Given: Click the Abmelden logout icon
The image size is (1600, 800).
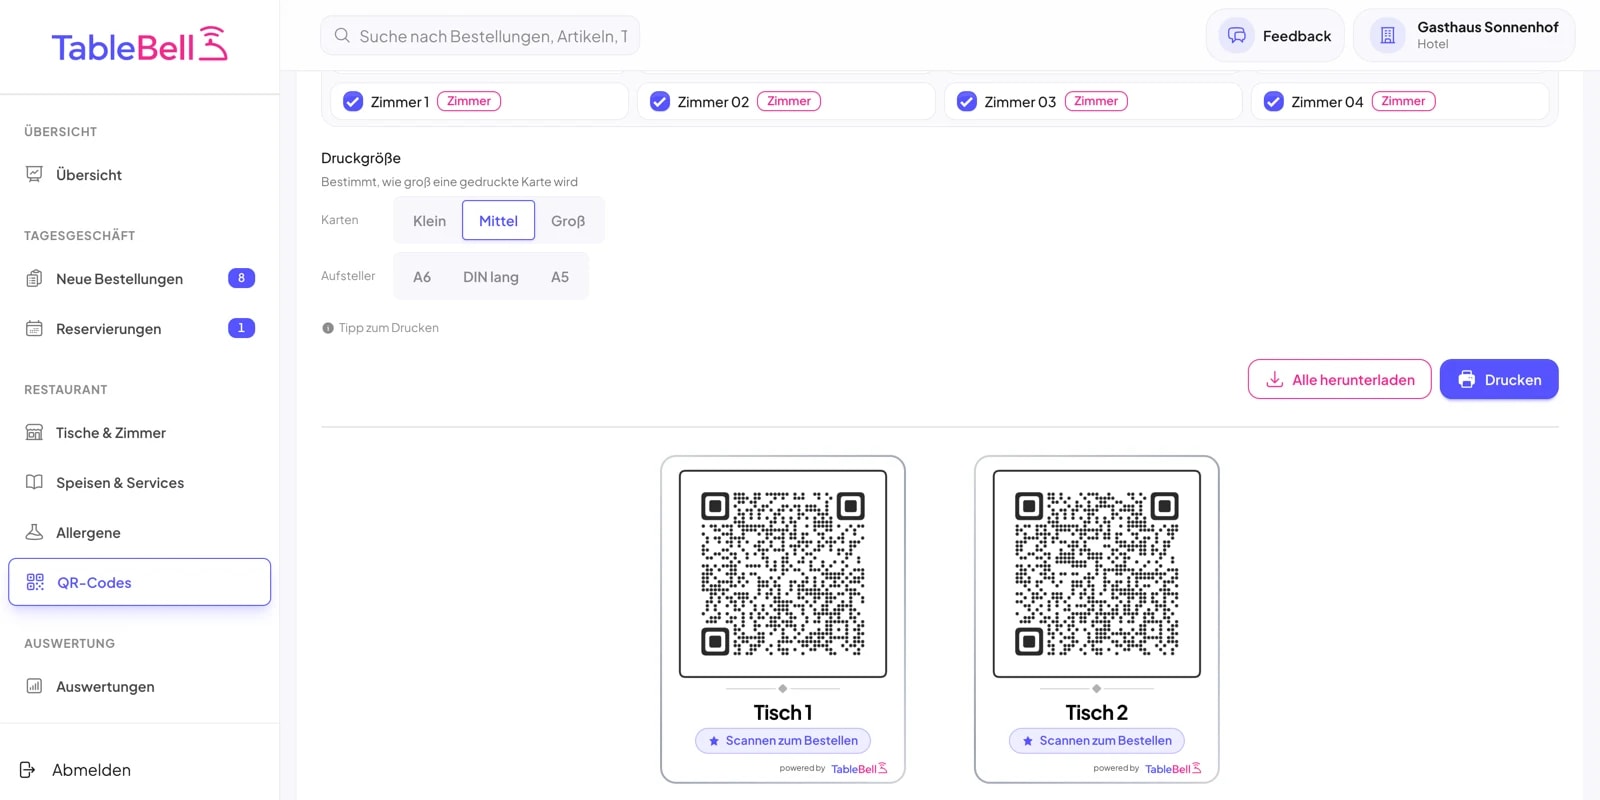Looking at the screenshot, I should click(x=28, y=769).
